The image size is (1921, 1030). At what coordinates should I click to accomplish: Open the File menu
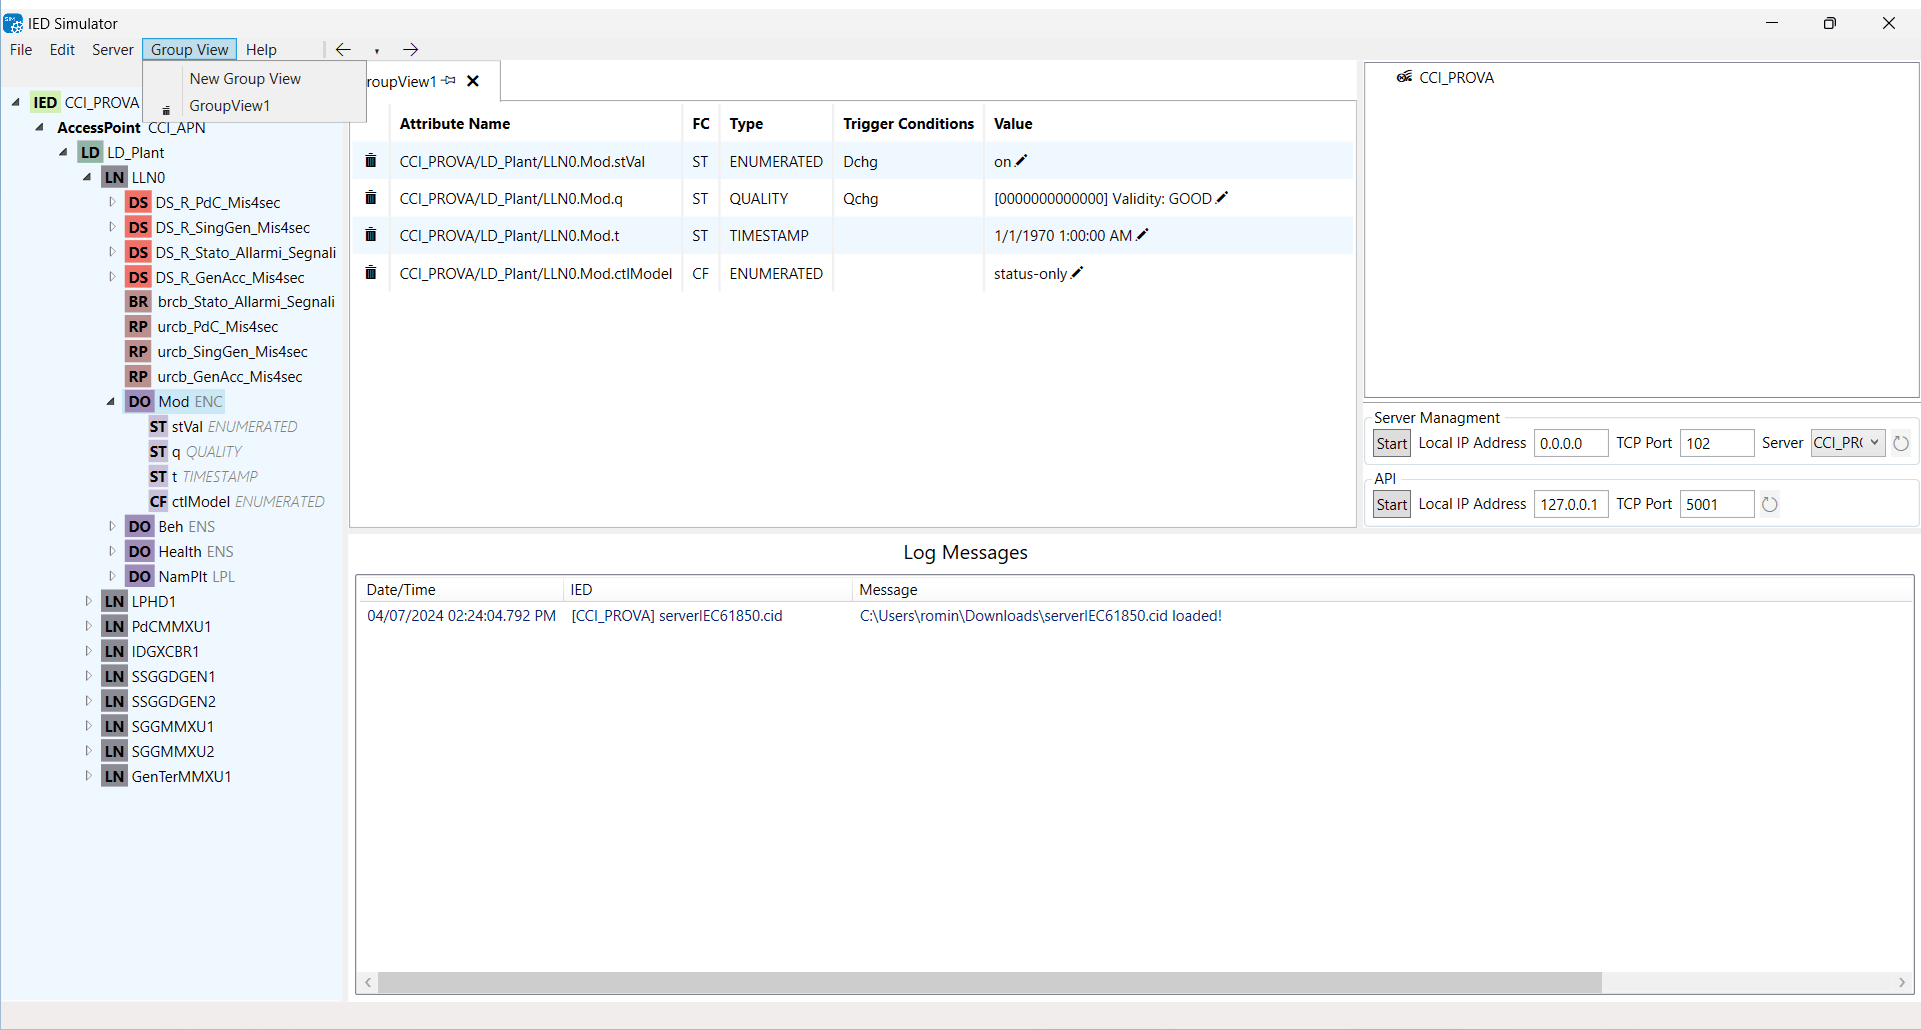[21, 49]
